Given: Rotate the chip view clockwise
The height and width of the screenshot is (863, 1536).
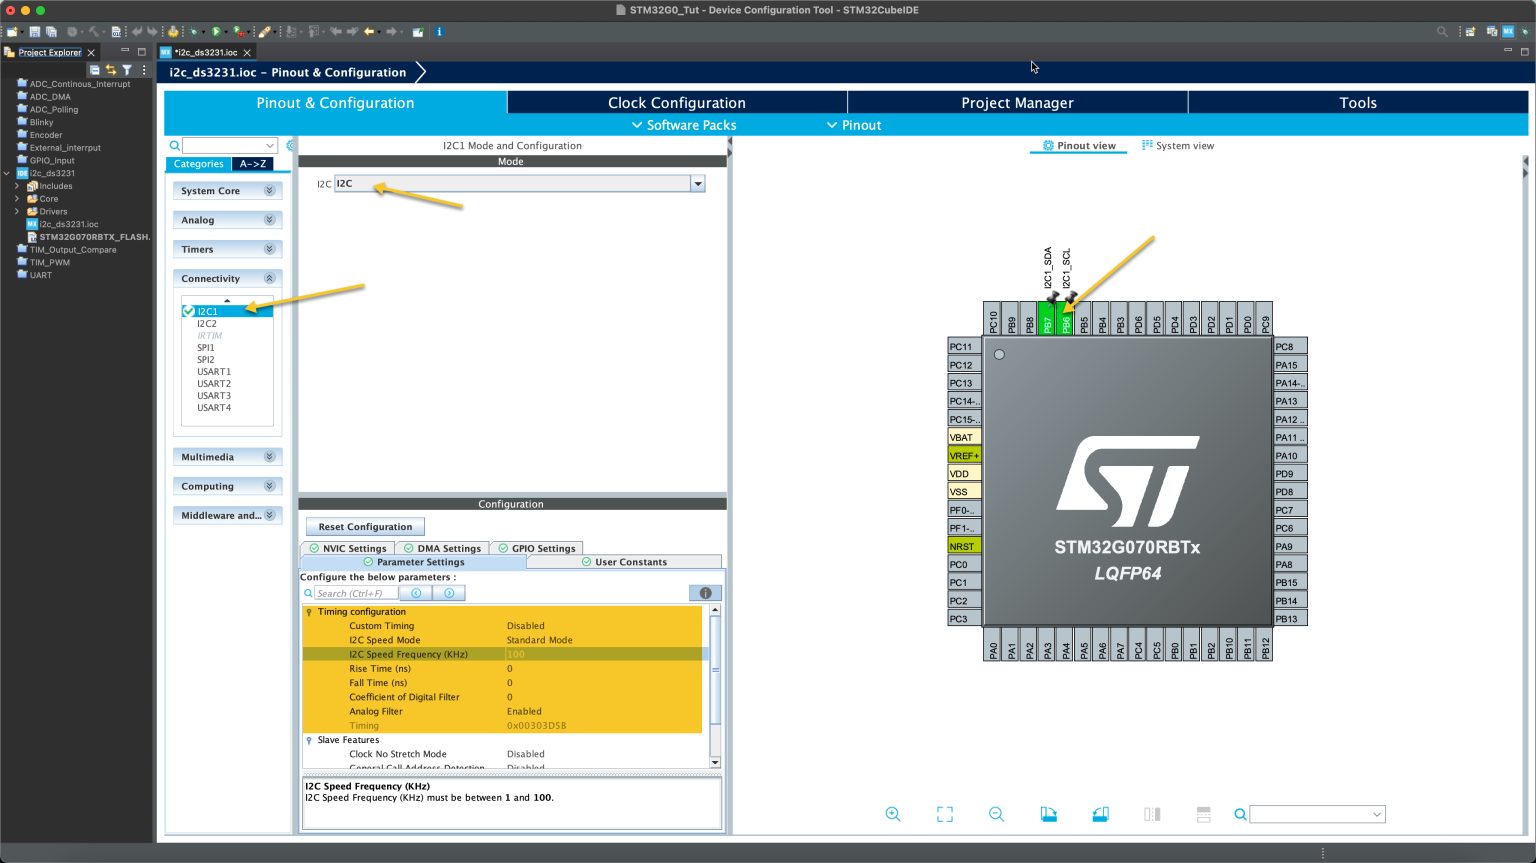Looking at the screenshot, I should pyautogui.click(x=1048, y=813).
